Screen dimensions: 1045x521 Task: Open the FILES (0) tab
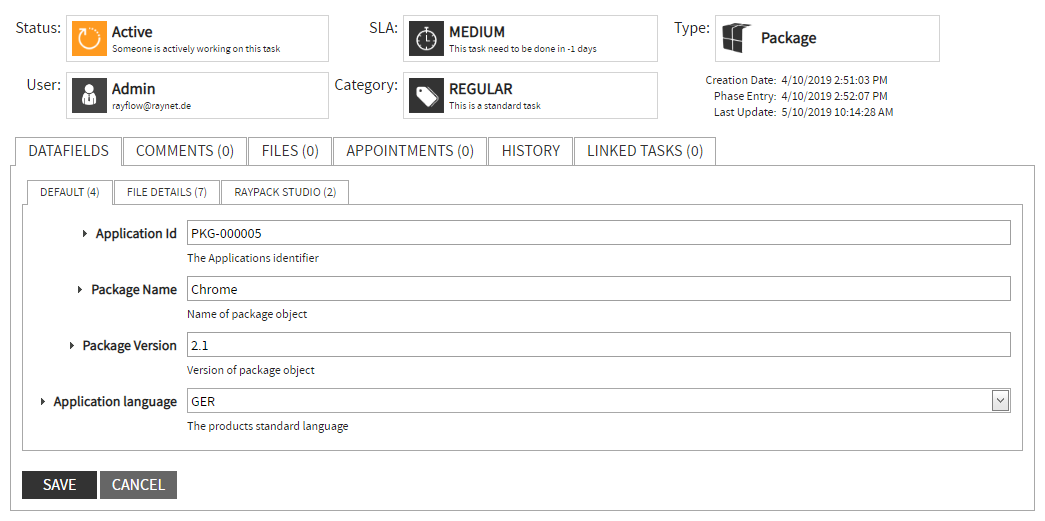[290, 151]
